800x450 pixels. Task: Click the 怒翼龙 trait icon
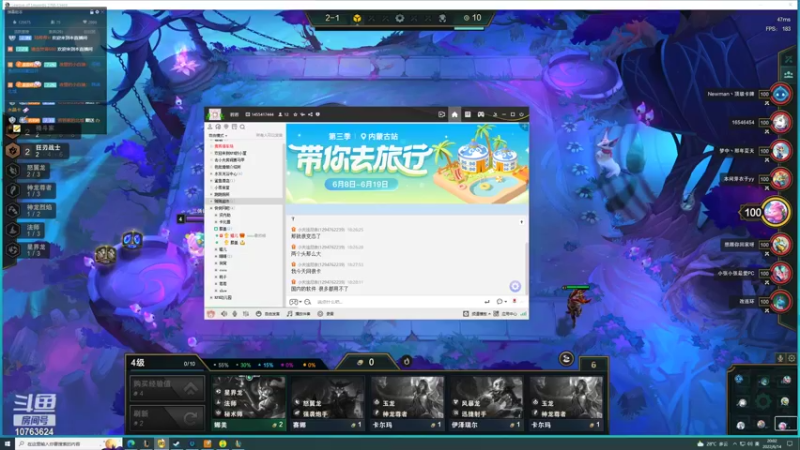coord(13,170)
